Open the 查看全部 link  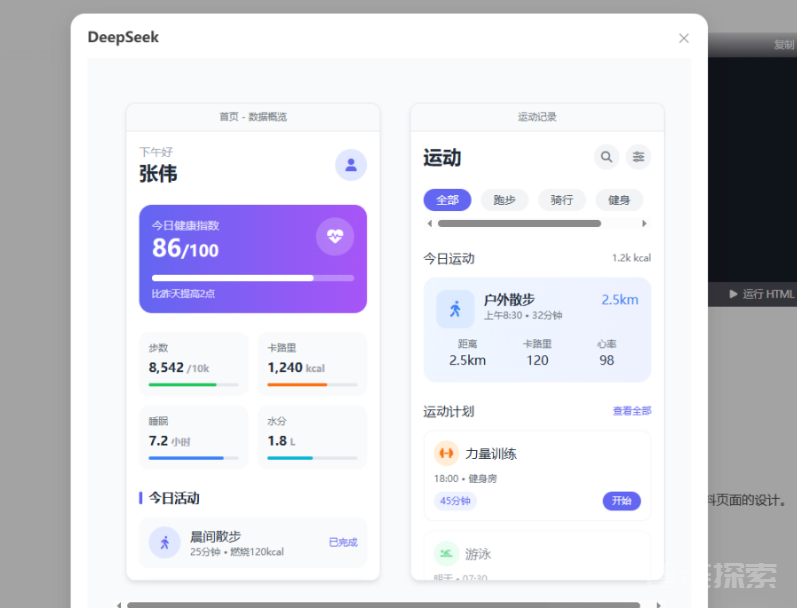point(632,411)
